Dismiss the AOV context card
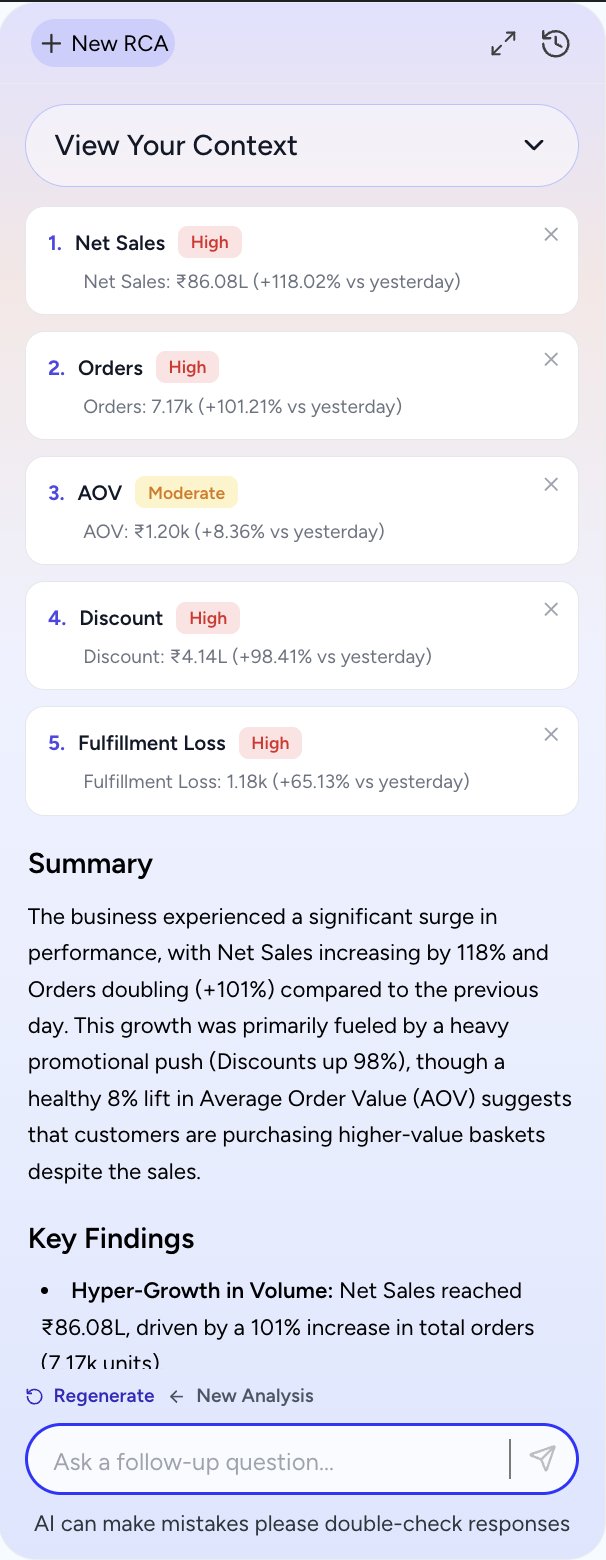 coord(551,484)
